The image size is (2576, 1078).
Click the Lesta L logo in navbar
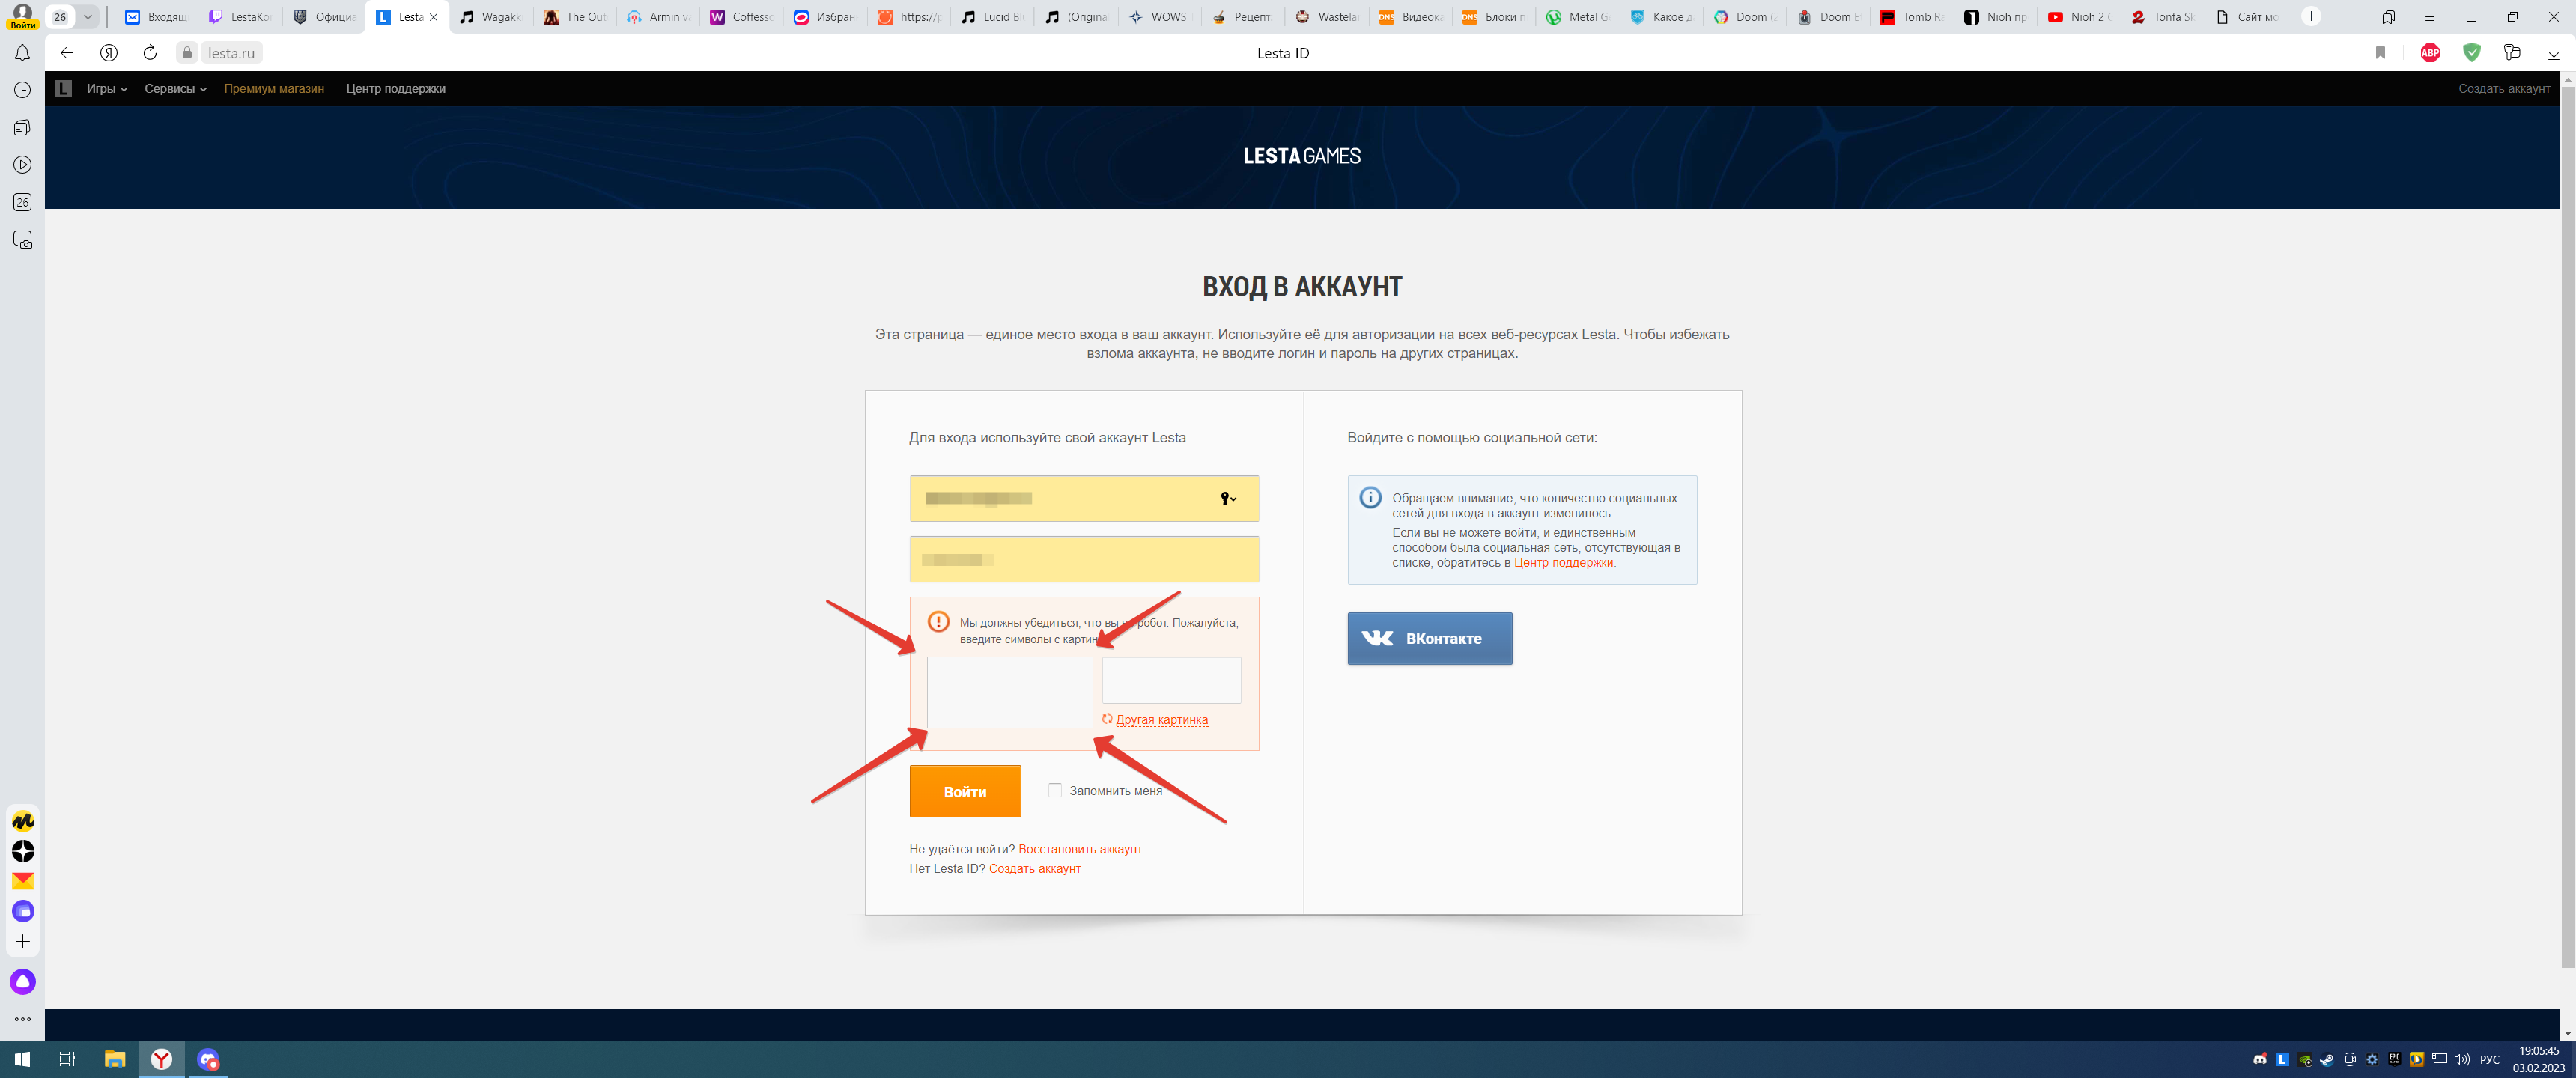click(x=63, y=89)
